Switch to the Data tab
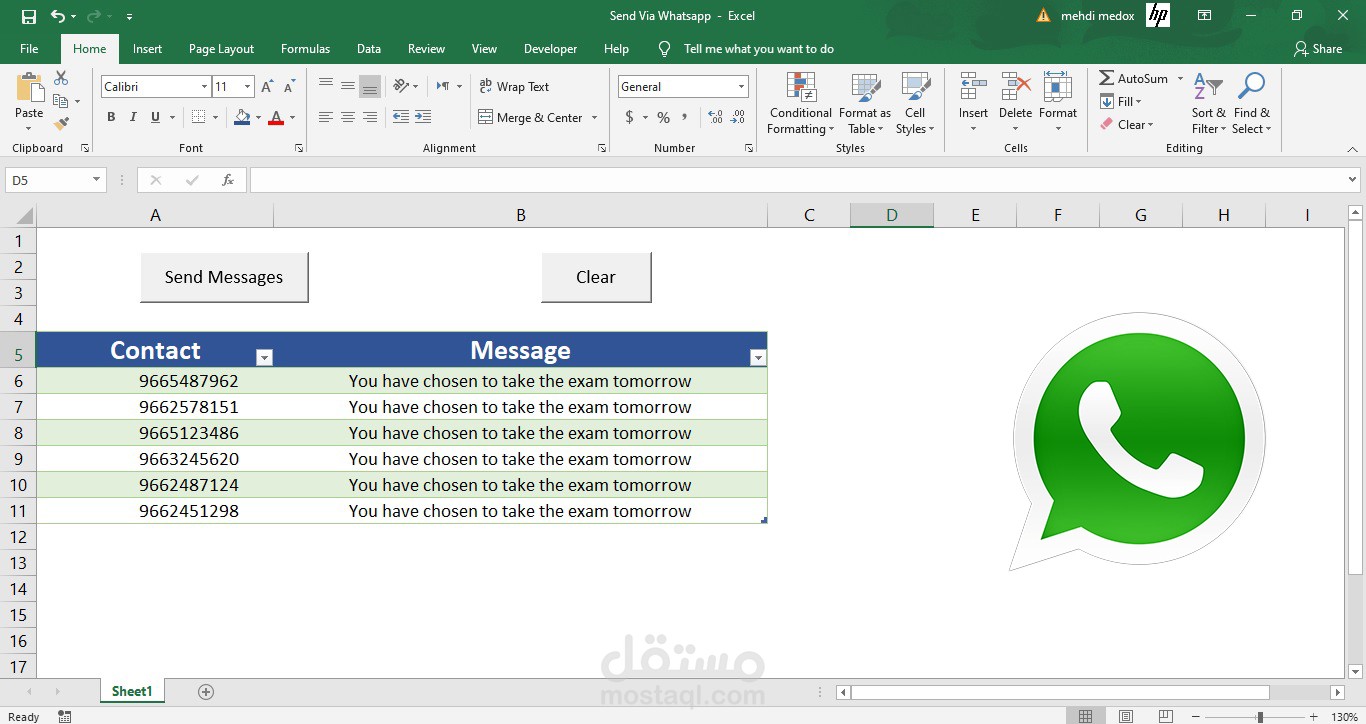 click(x=369, y=48)
